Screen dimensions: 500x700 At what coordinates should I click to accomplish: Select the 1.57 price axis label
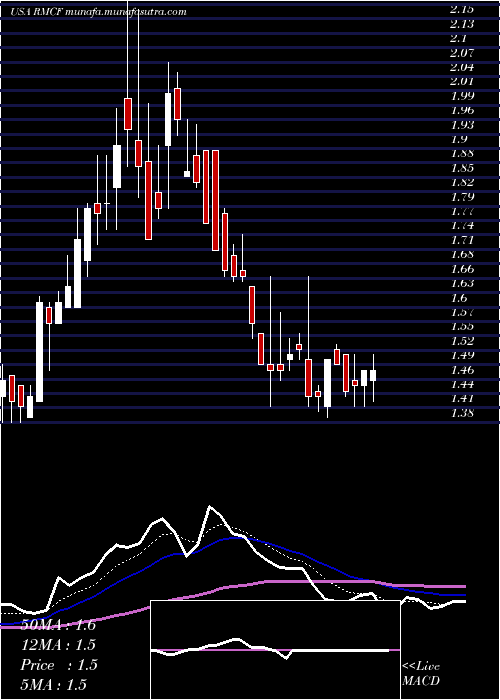[x=462, y=312]
